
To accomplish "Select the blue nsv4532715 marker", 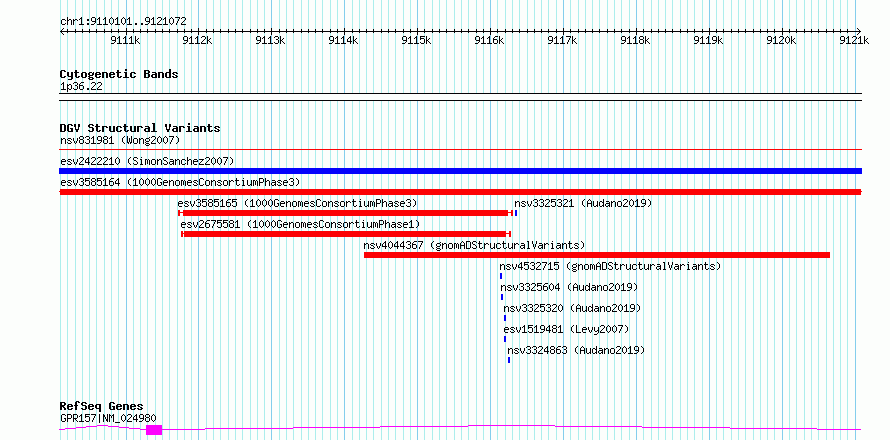I will pyautogui.click(x=501, y=276).
